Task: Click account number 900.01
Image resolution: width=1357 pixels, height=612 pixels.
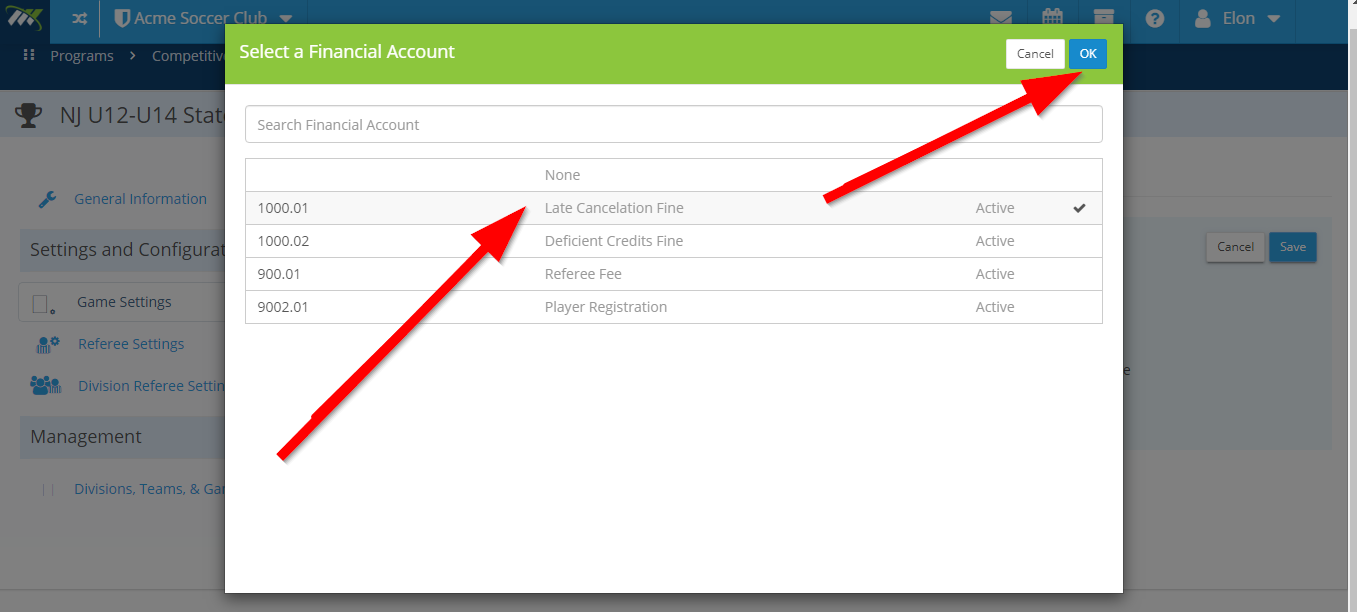Action: click(279, 274)
